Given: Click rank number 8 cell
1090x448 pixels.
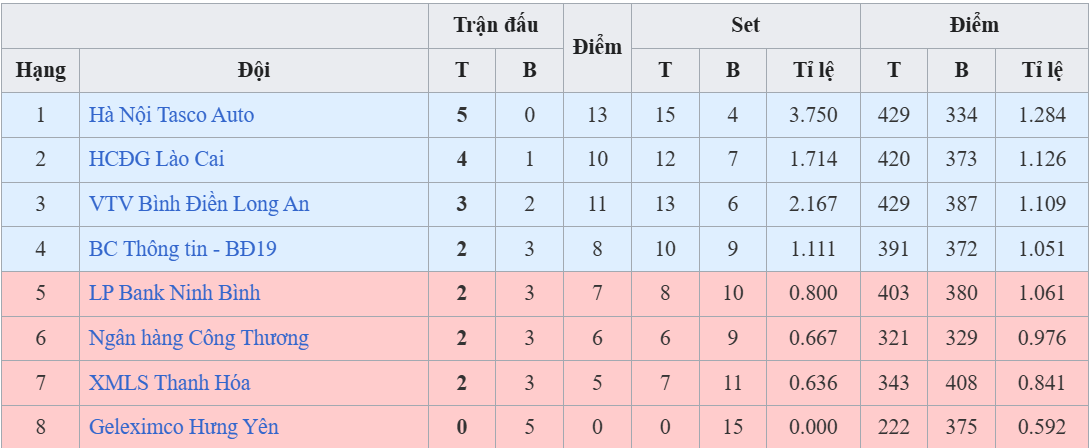Looking at the screenshot, I should (x=41, y=427).
